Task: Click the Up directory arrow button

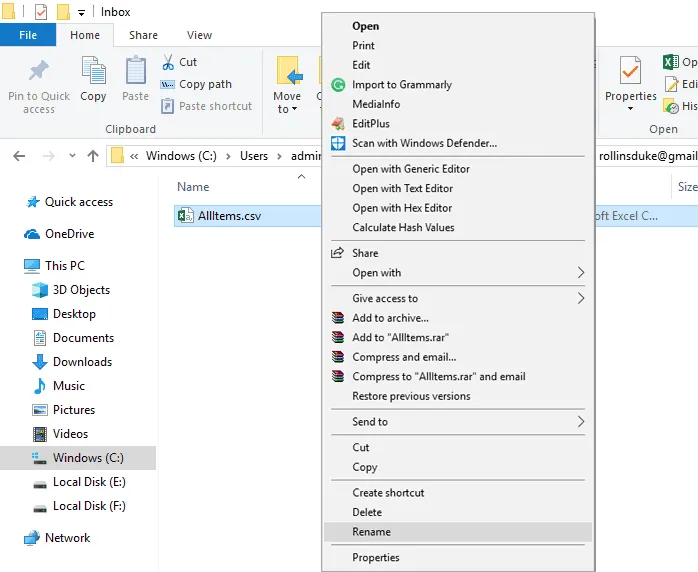Action: [93, 156]
